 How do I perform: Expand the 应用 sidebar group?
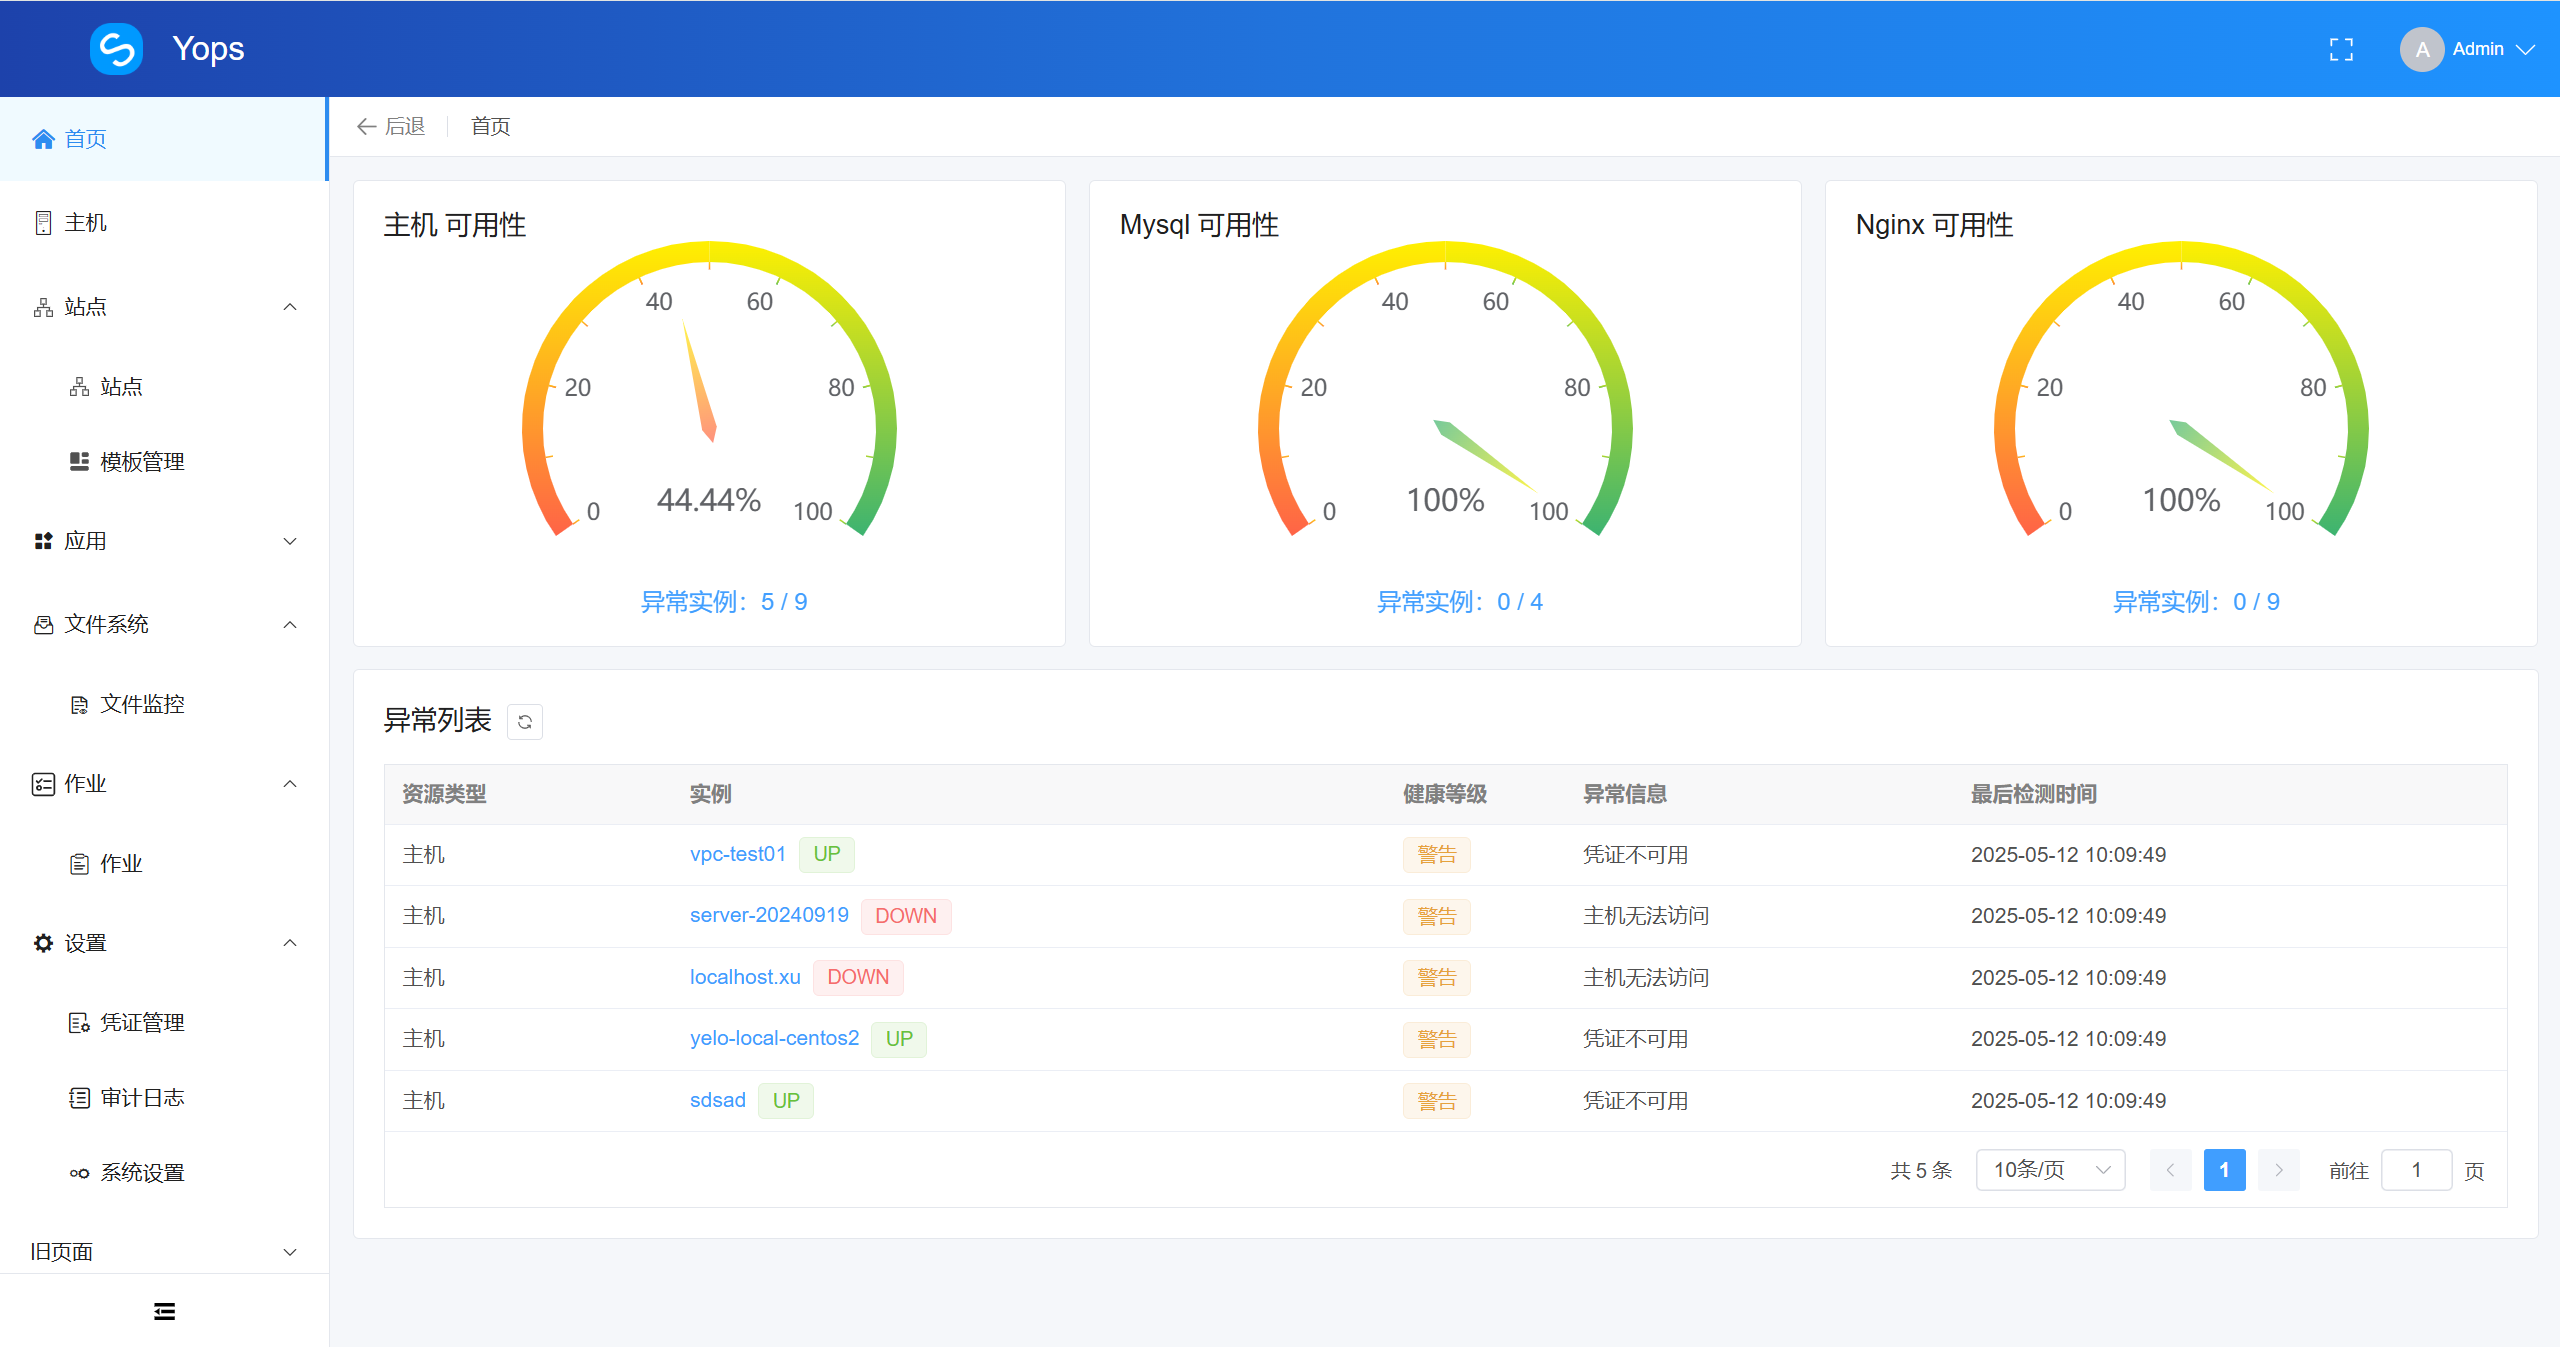pos(290,541)
